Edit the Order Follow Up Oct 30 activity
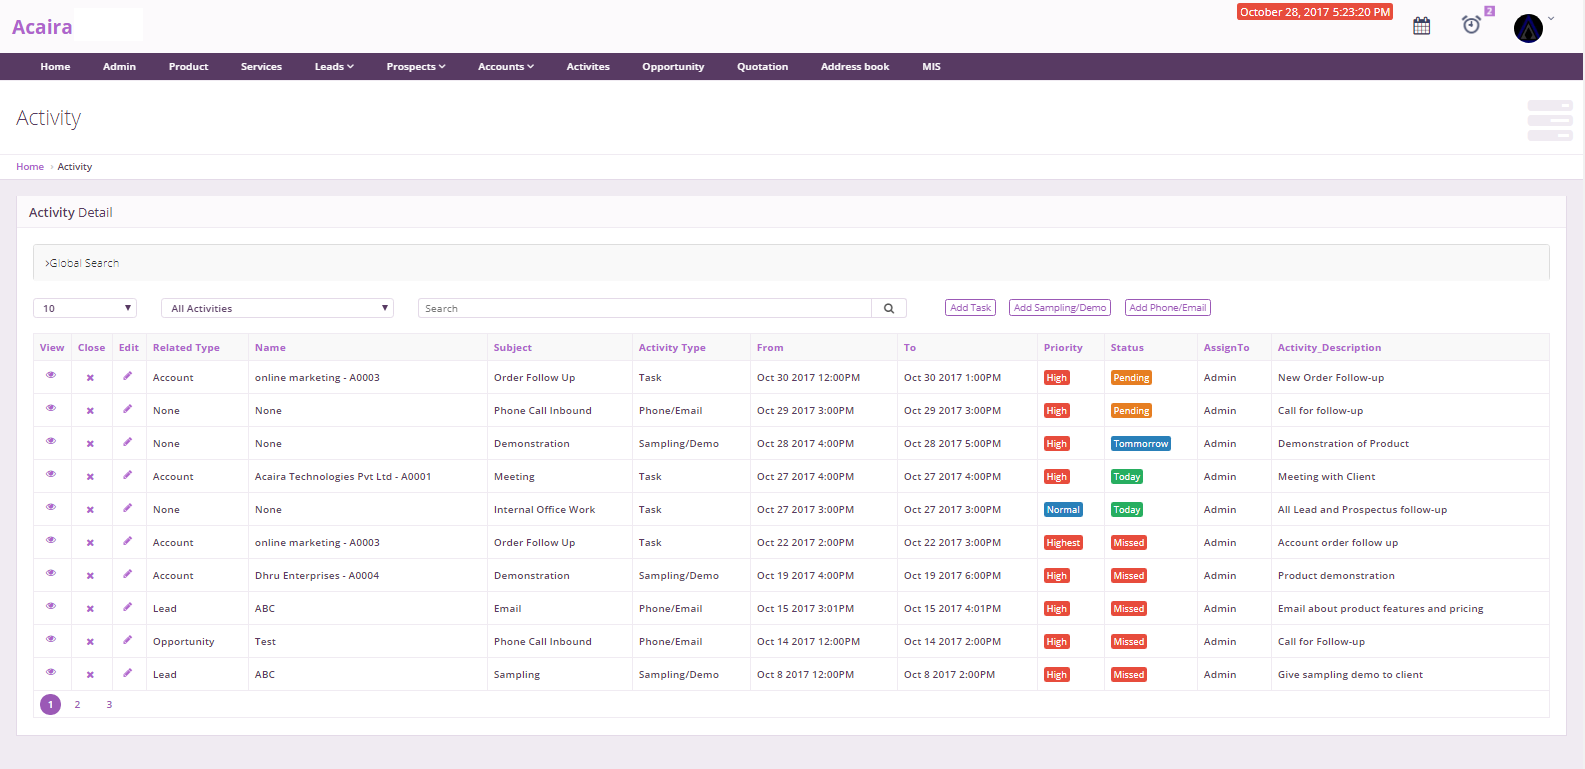This screenshot has height=769, width=1585. [127, 376]
